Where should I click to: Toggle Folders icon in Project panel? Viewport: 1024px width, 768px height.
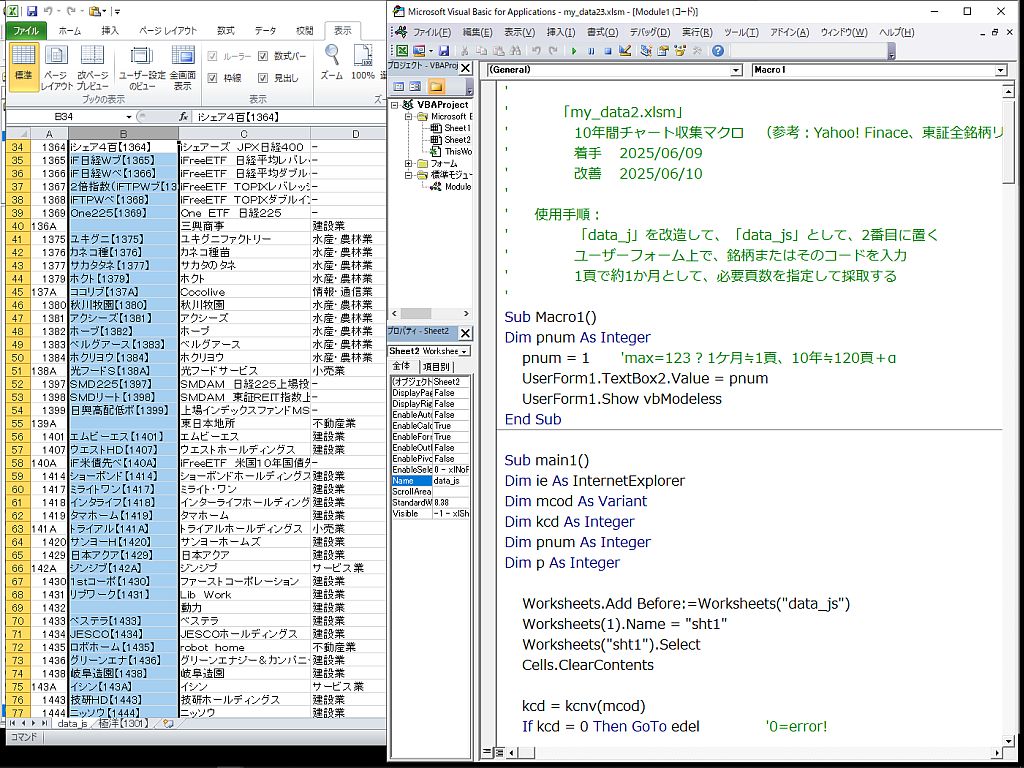click(x=436, y=86)
